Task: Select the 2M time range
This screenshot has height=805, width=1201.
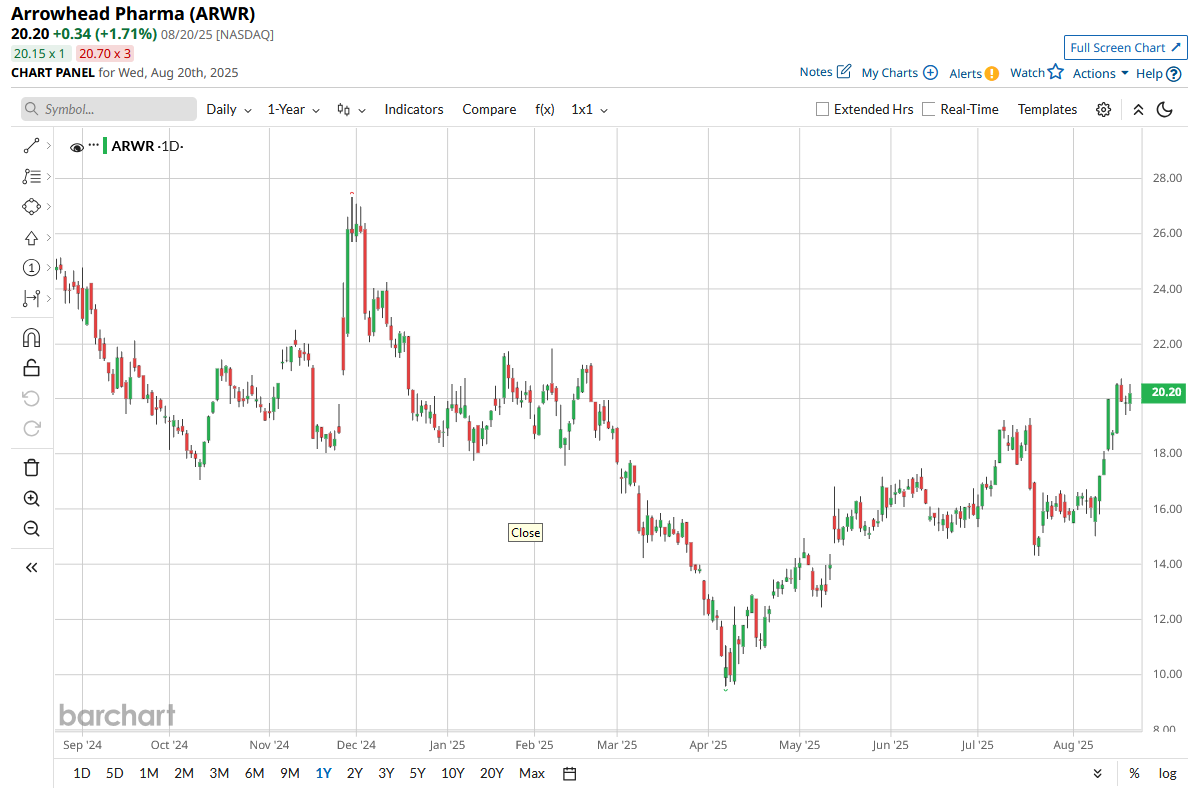Action: [x=184, y=773]
